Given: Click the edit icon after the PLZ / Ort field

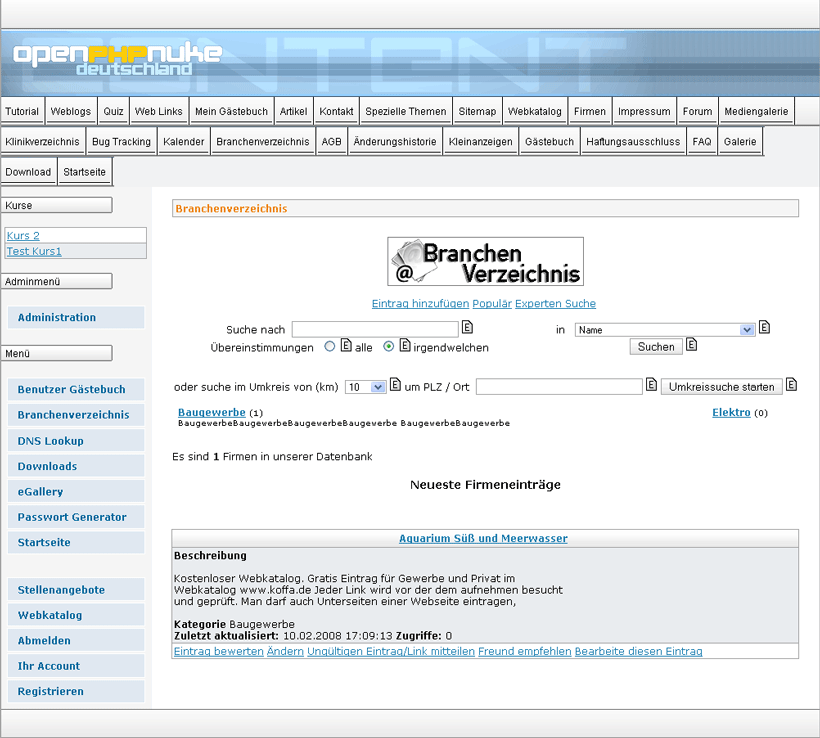Looking at the screenshot, I should (x=651, y=386).
